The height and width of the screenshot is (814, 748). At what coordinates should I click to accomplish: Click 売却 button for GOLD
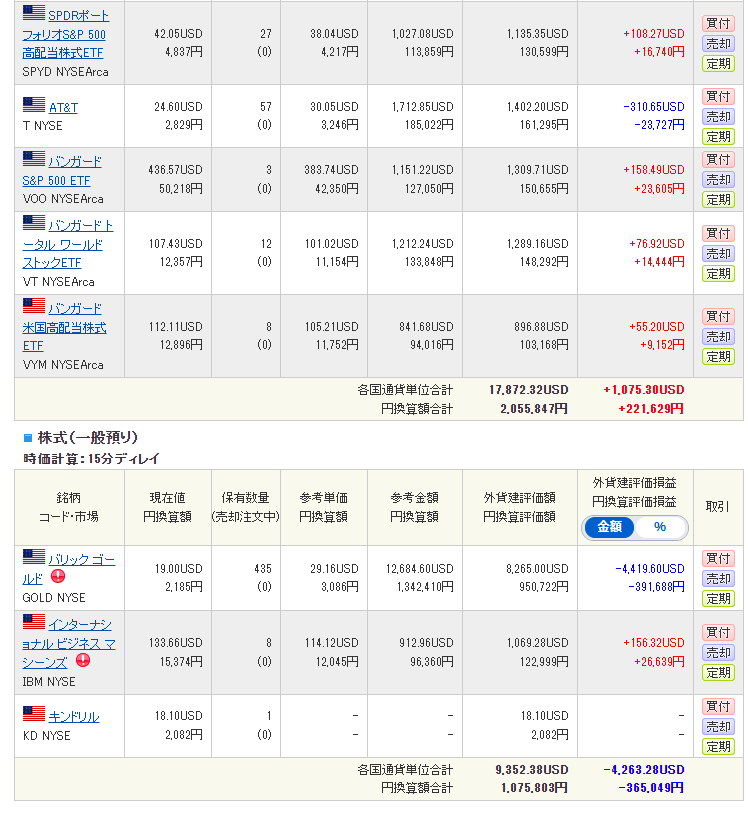(x=718, y=579)
